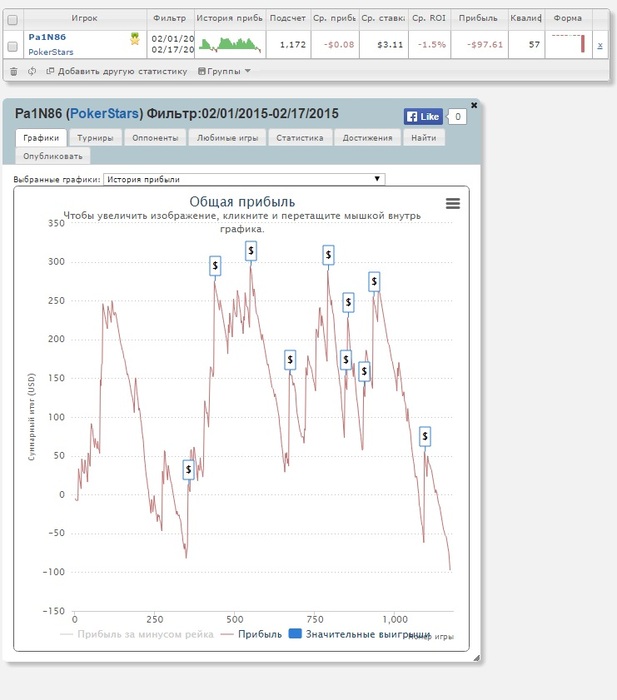Sort by the Ср. ROI column header
This screenshot has height=700, width=617.
coord(429,18)
